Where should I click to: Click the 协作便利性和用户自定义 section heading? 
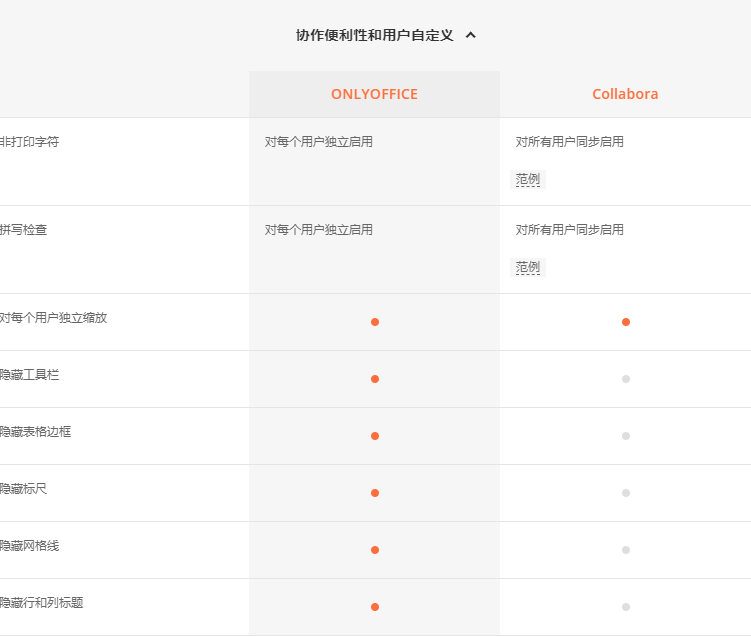click(375, 35)
